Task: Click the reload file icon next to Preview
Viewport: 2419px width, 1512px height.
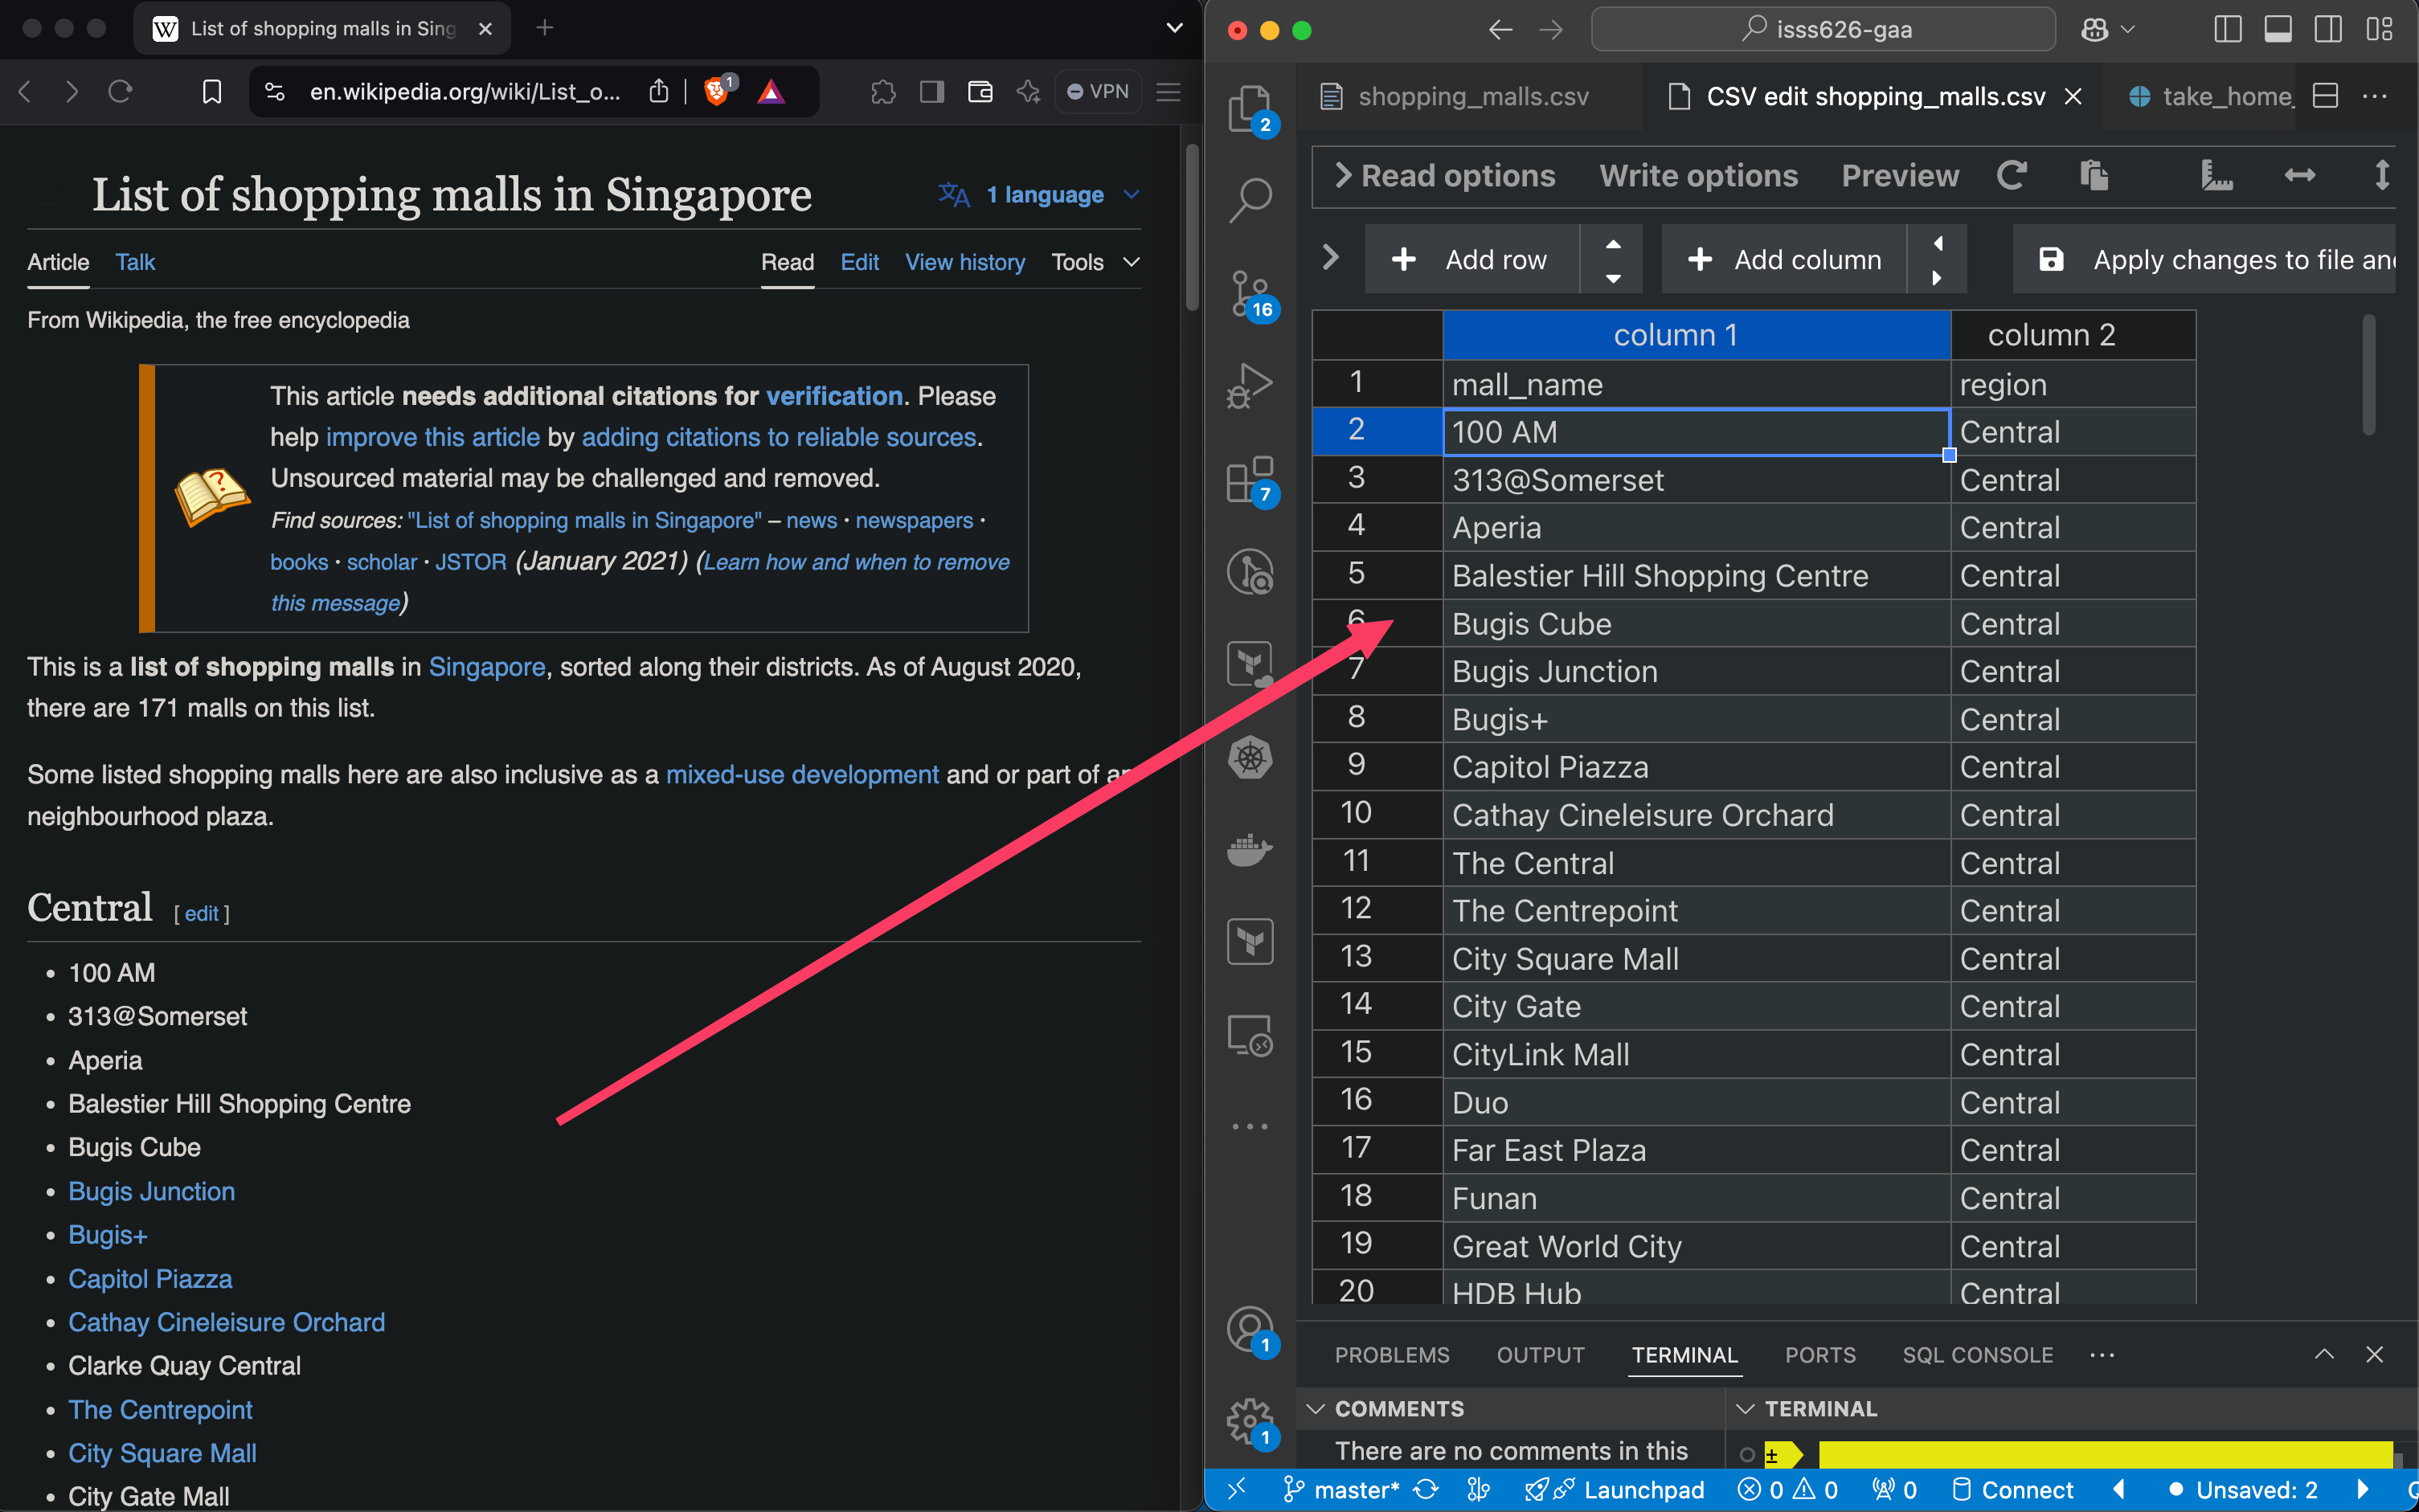Action: click(x=2012, y=176)
